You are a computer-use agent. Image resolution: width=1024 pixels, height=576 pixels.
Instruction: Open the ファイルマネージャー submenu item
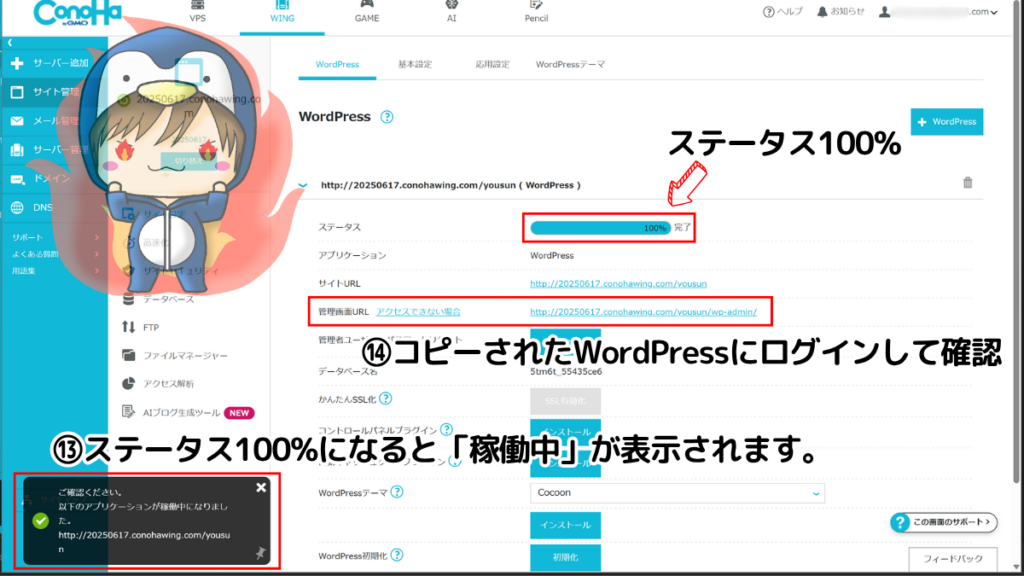pyautogui.click(x=175, y=355)
